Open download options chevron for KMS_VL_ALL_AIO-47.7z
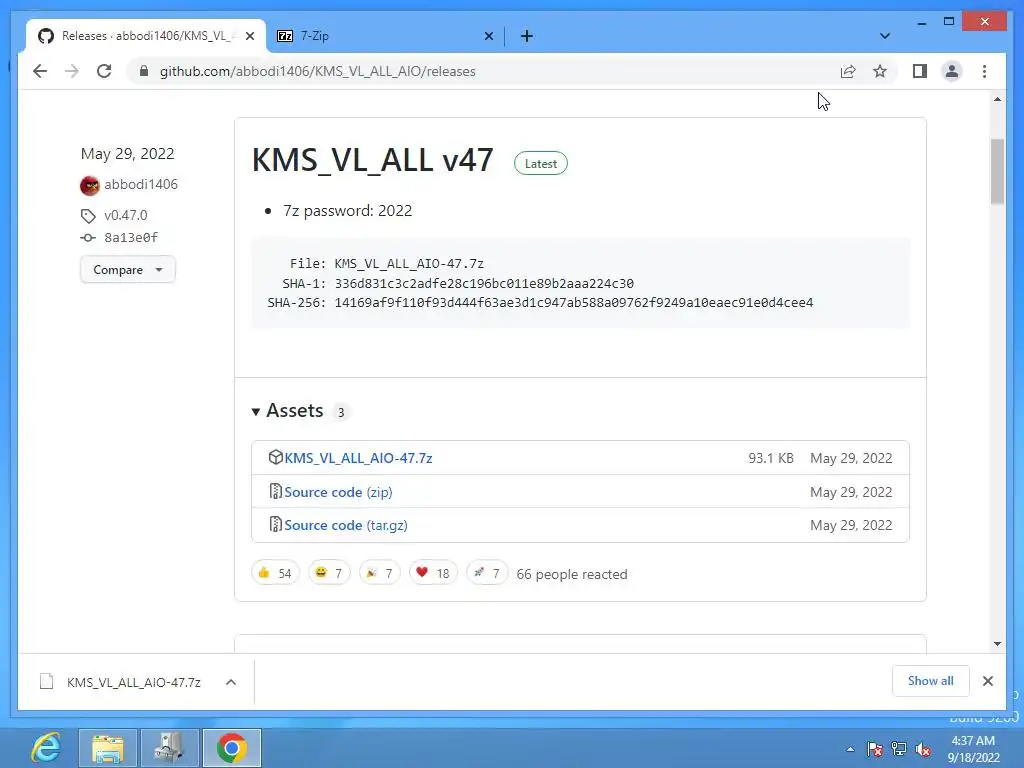The width and height of the screenshot is (1024, 768). coord(231,682)
